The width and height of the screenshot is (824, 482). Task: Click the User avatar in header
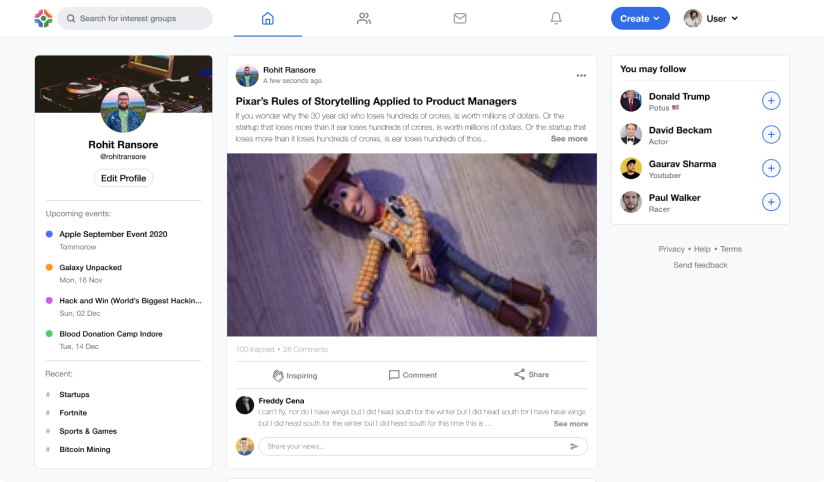[693, 18]
